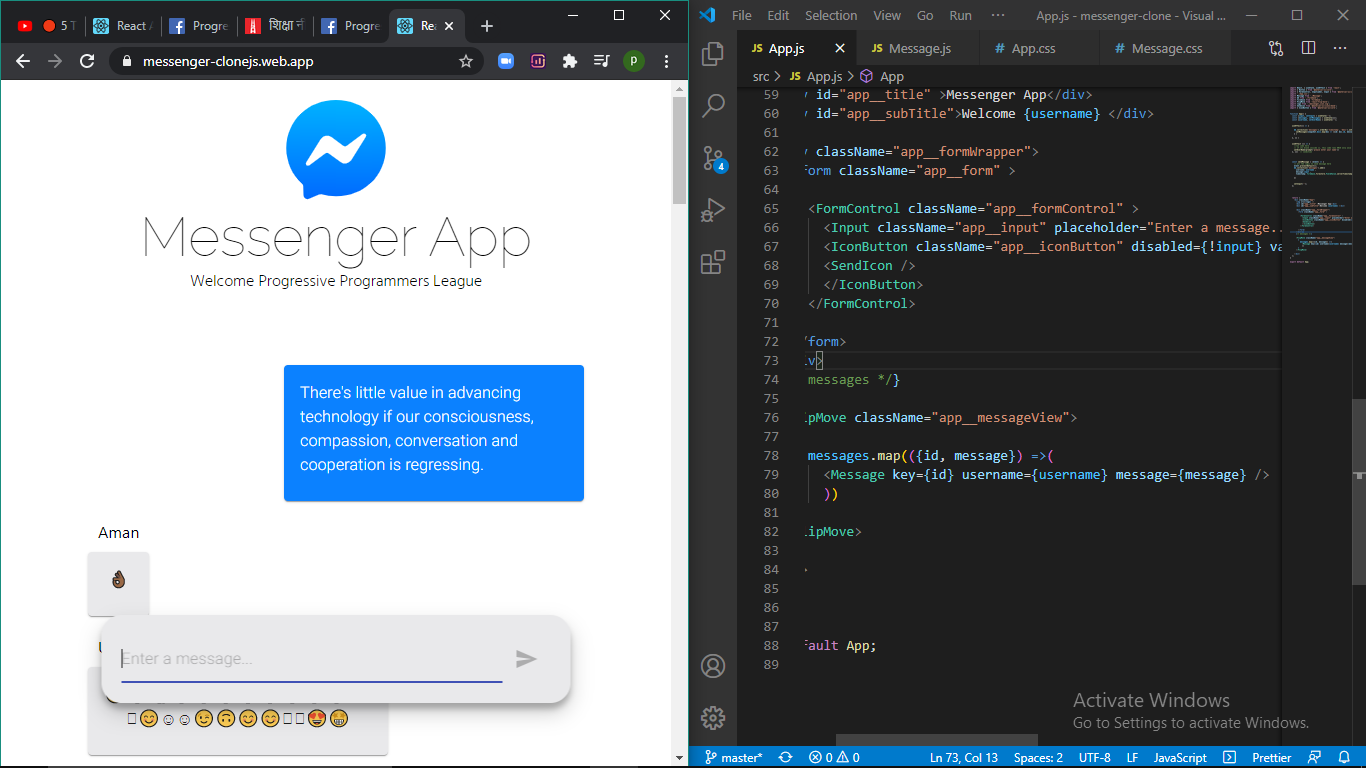This screenshot has height=768, width=1366.
Task: Open the VS Code notifications bell
Action: pyautogui.click(x=1345, y=758)
